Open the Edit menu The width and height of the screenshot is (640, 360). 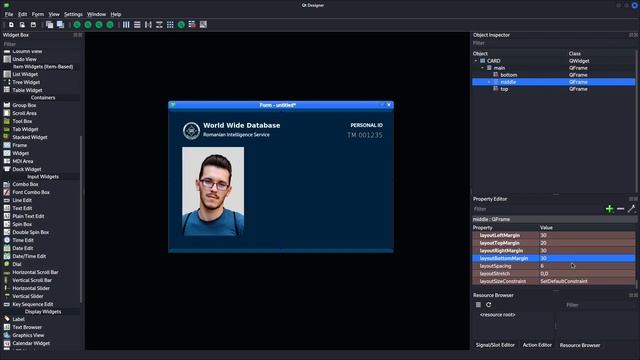(22, 14)
